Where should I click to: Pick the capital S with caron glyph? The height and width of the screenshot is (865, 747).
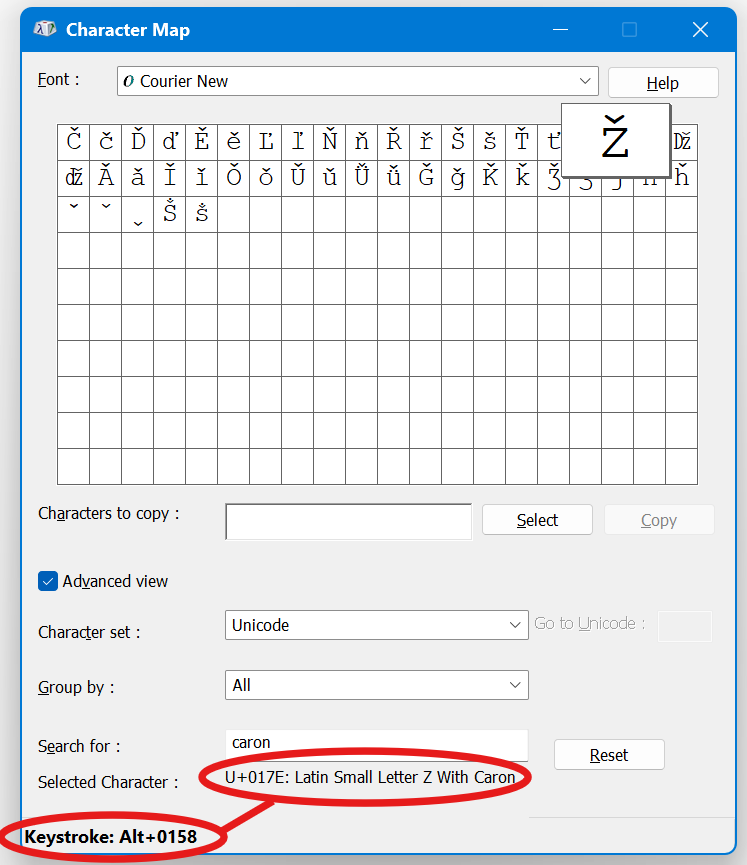tap(458, 142)
